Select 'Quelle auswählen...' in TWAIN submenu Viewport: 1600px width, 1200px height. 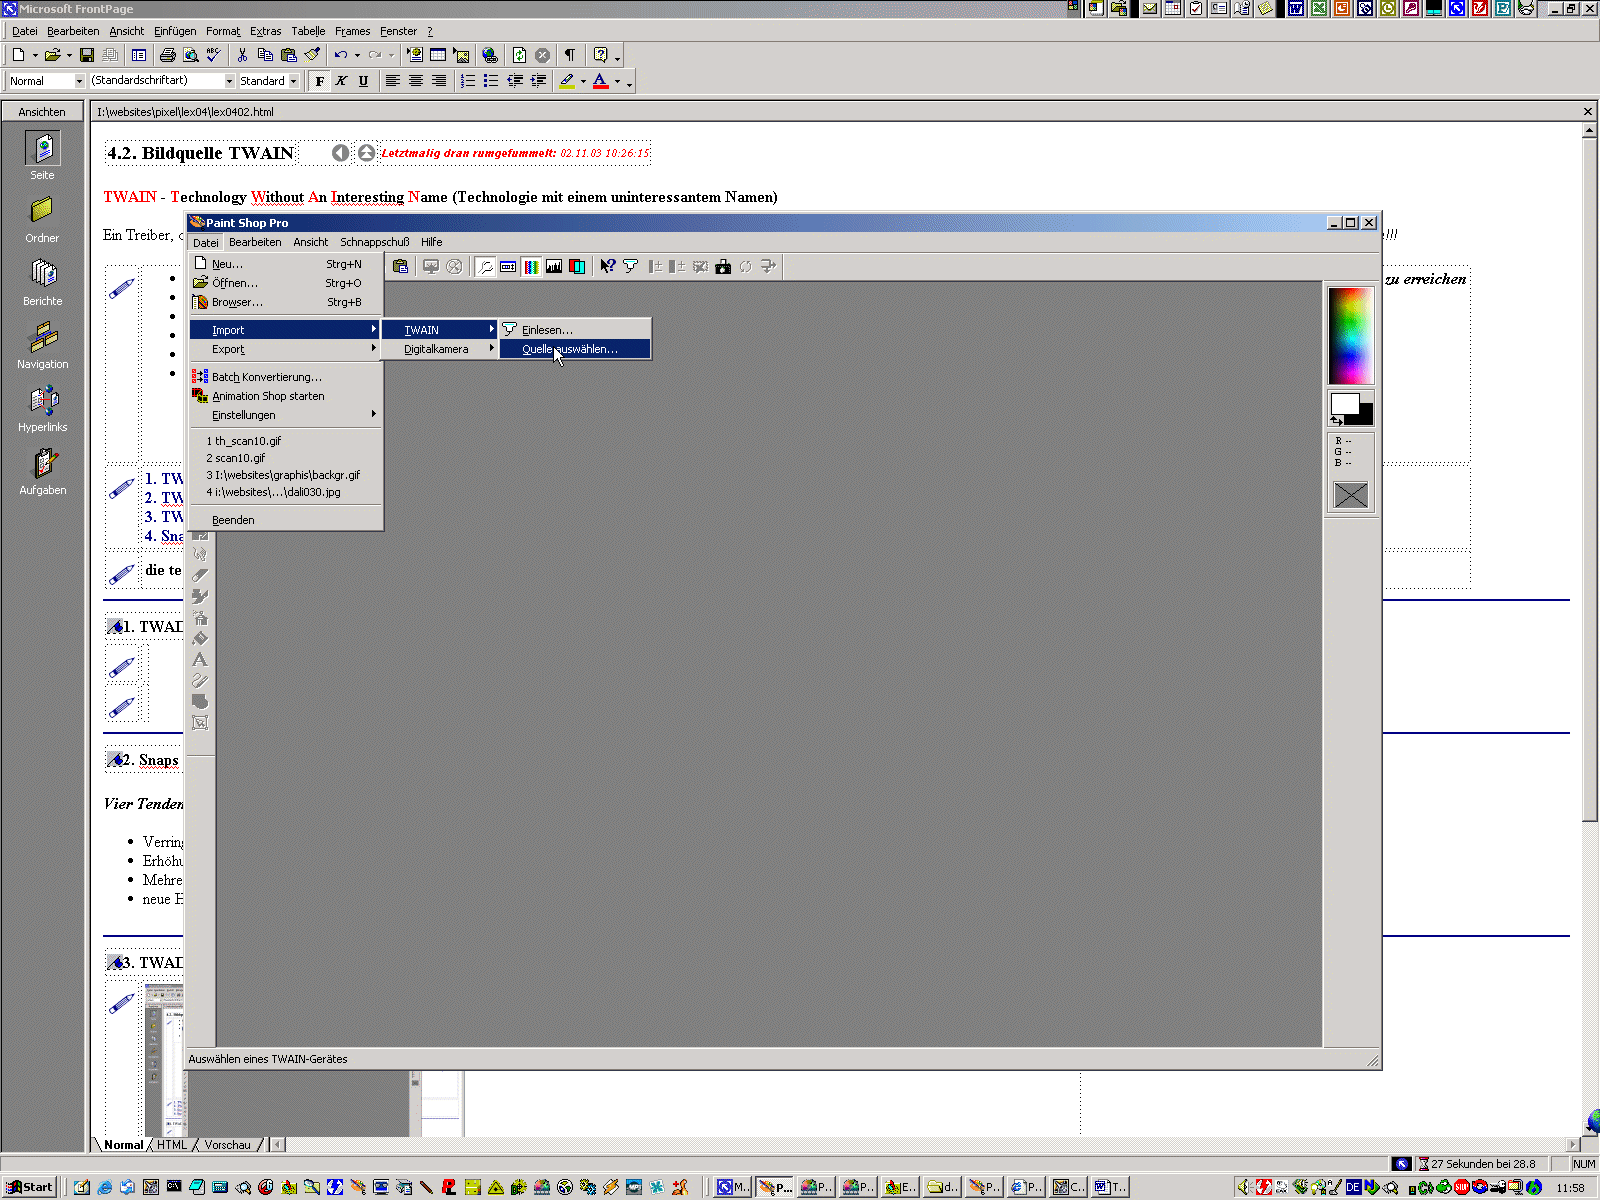pyautogui.click(x=575, y=349)
